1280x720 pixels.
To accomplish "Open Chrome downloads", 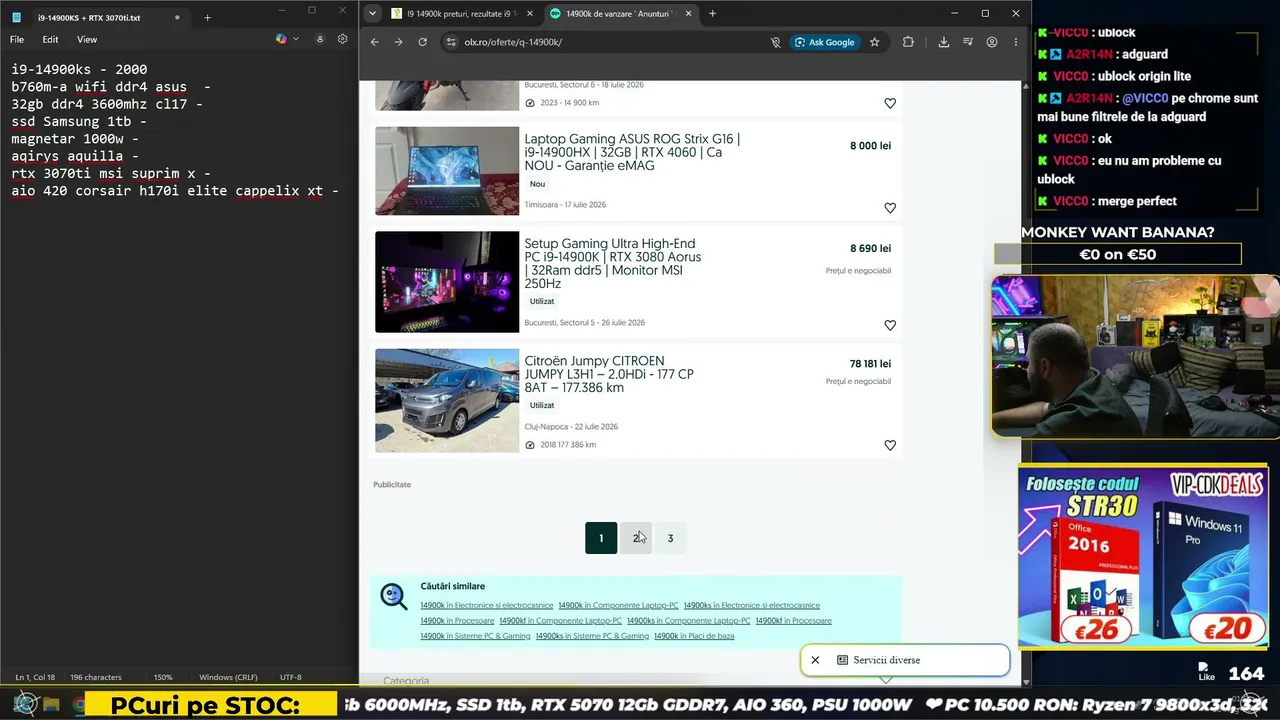I will [944, 42].
